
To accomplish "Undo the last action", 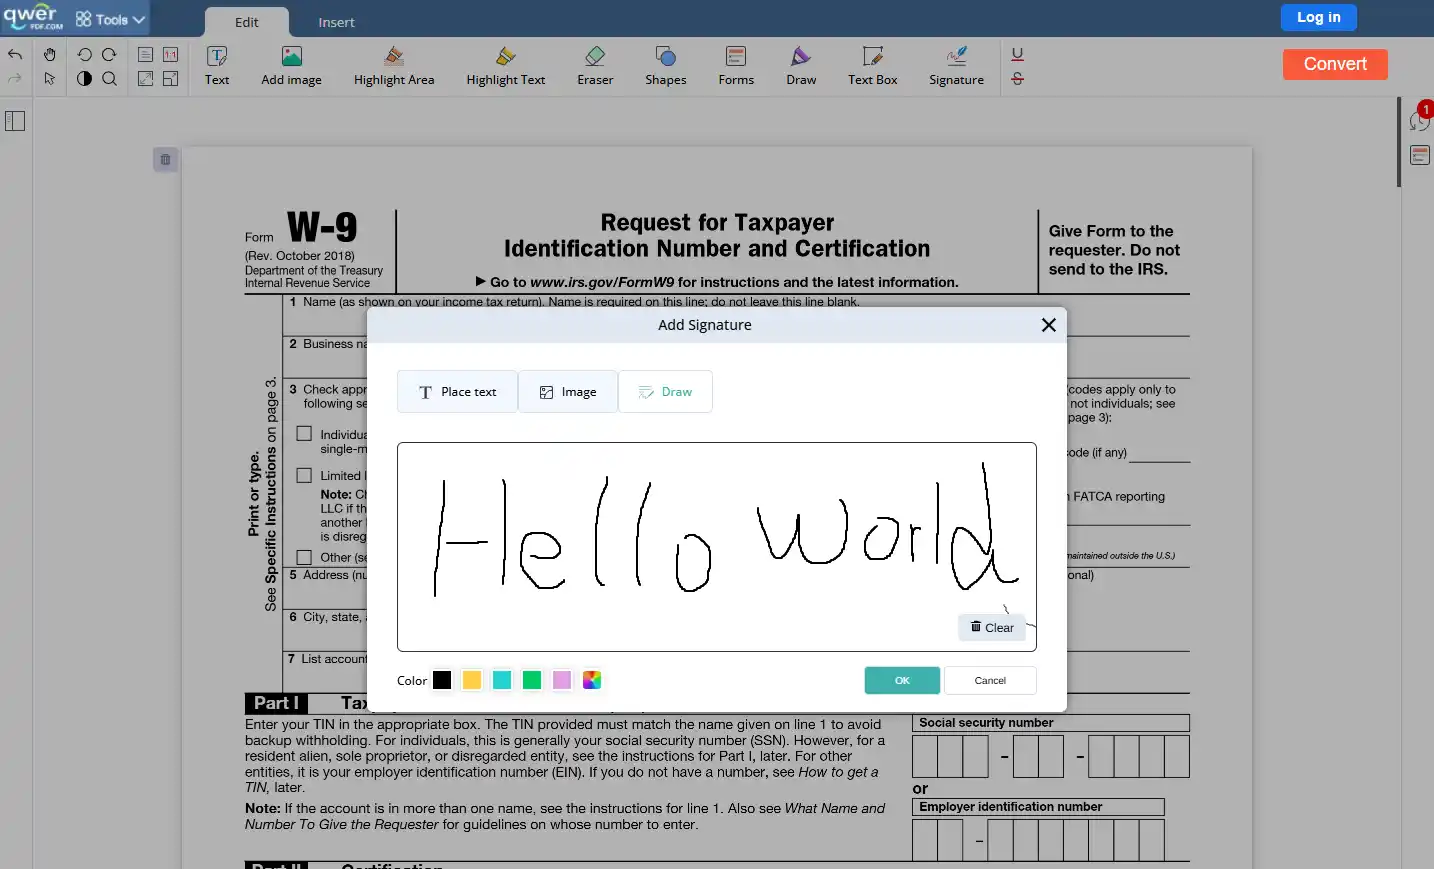I will (x=15, y=55).
